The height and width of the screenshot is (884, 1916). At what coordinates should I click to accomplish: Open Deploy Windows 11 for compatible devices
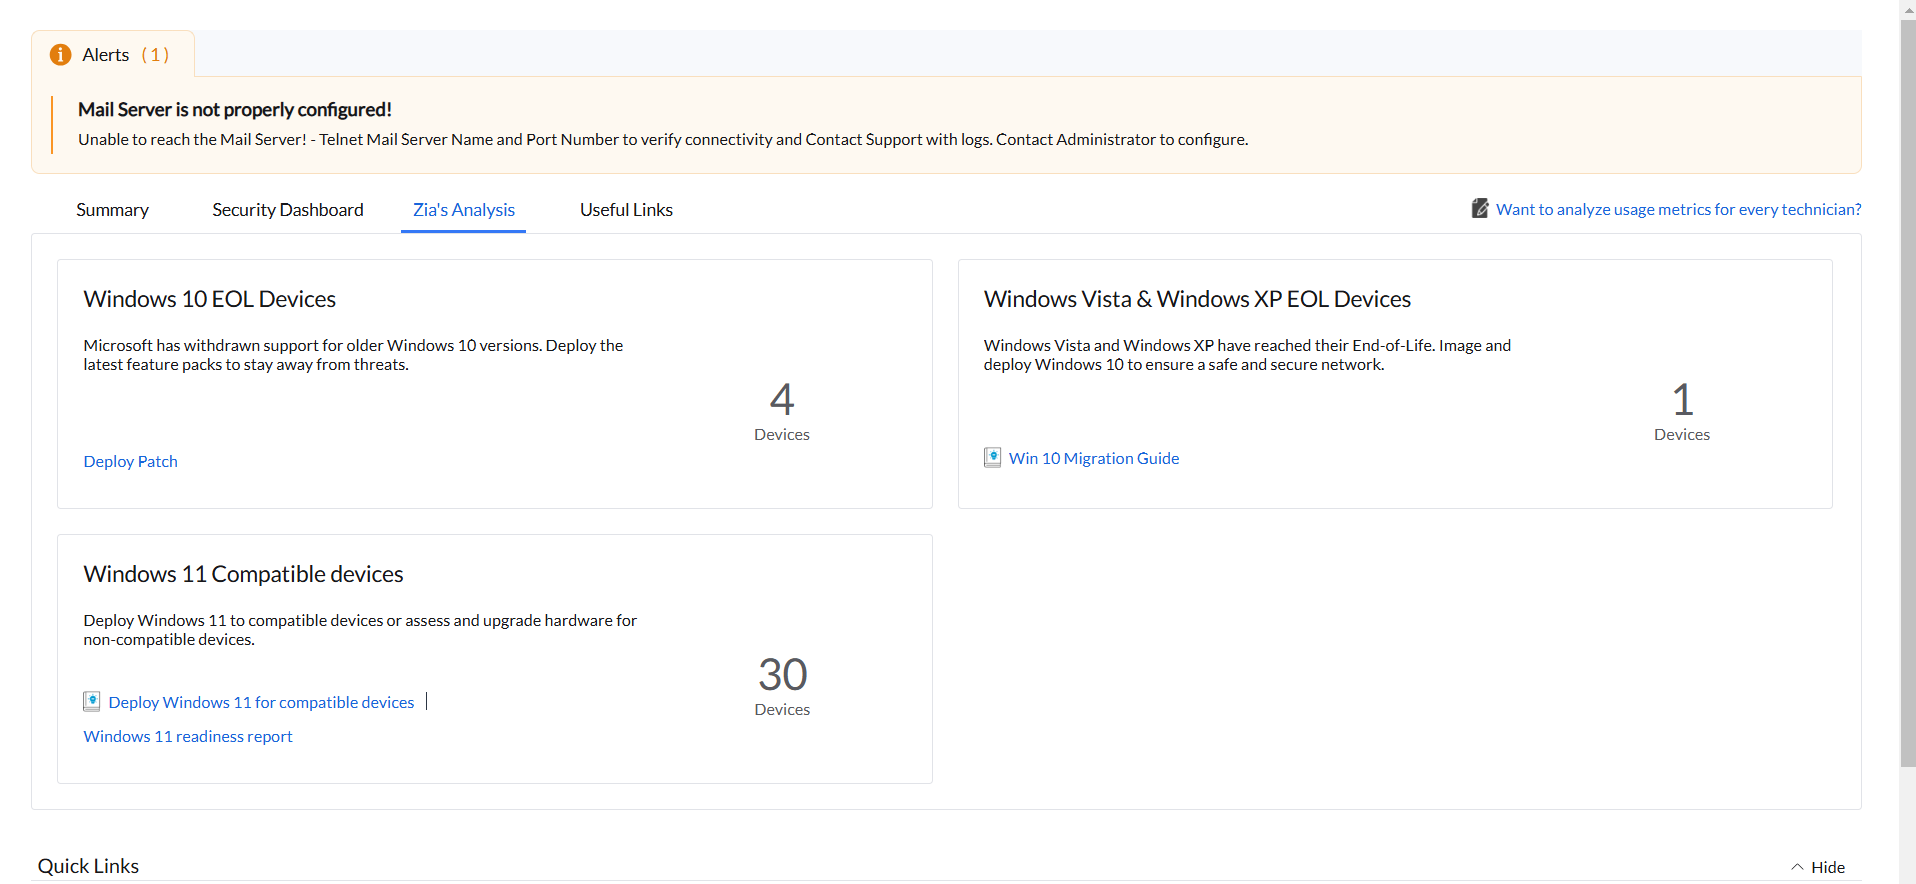point(261,702)
